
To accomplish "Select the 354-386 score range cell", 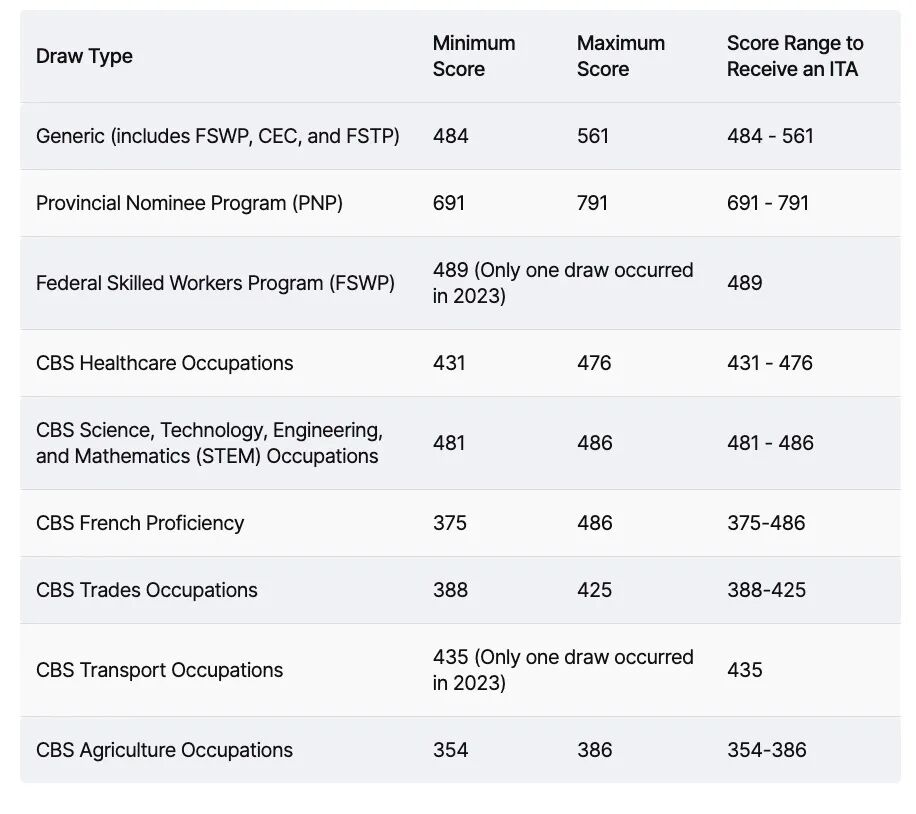I will [766, 750].
